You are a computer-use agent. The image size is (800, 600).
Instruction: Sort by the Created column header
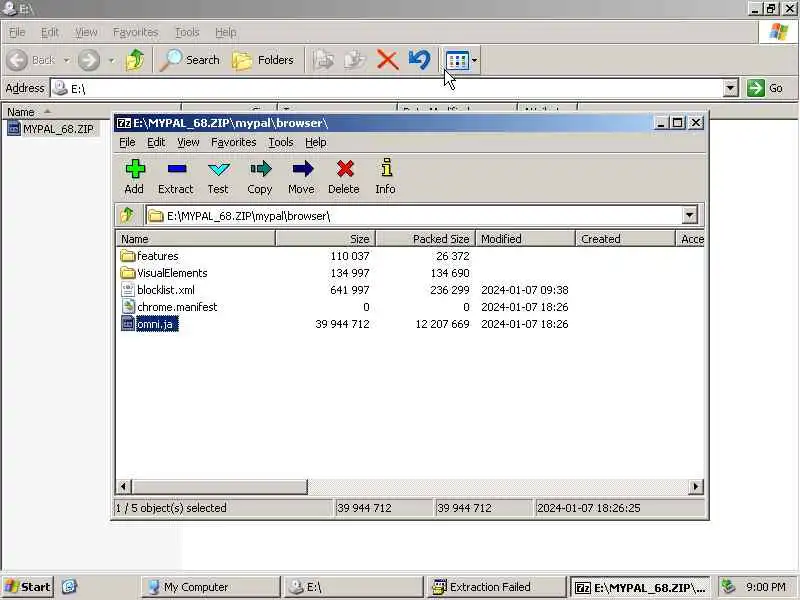coord(626,239)
